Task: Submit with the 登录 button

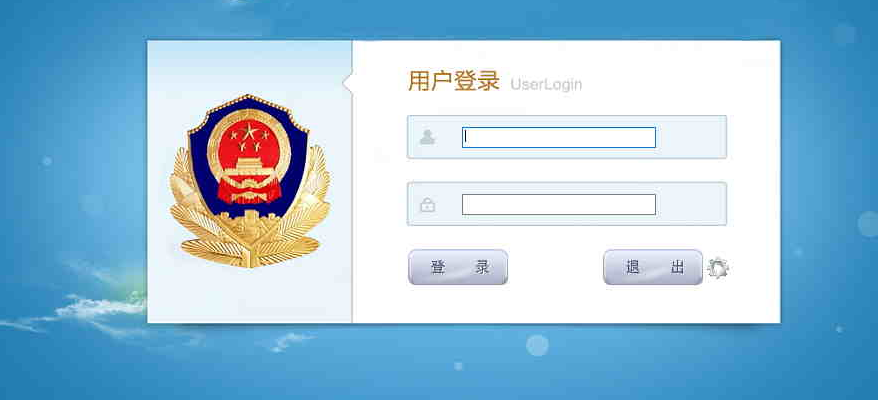Action: coord(458,267)
